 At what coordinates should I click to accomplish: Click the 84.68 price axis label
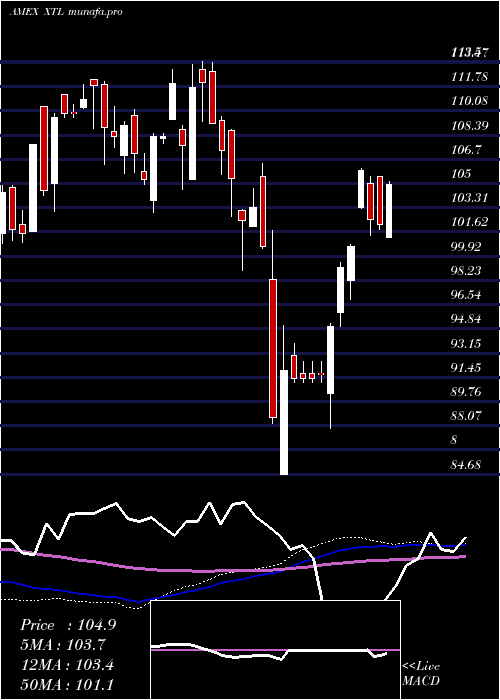pos(466,465)
